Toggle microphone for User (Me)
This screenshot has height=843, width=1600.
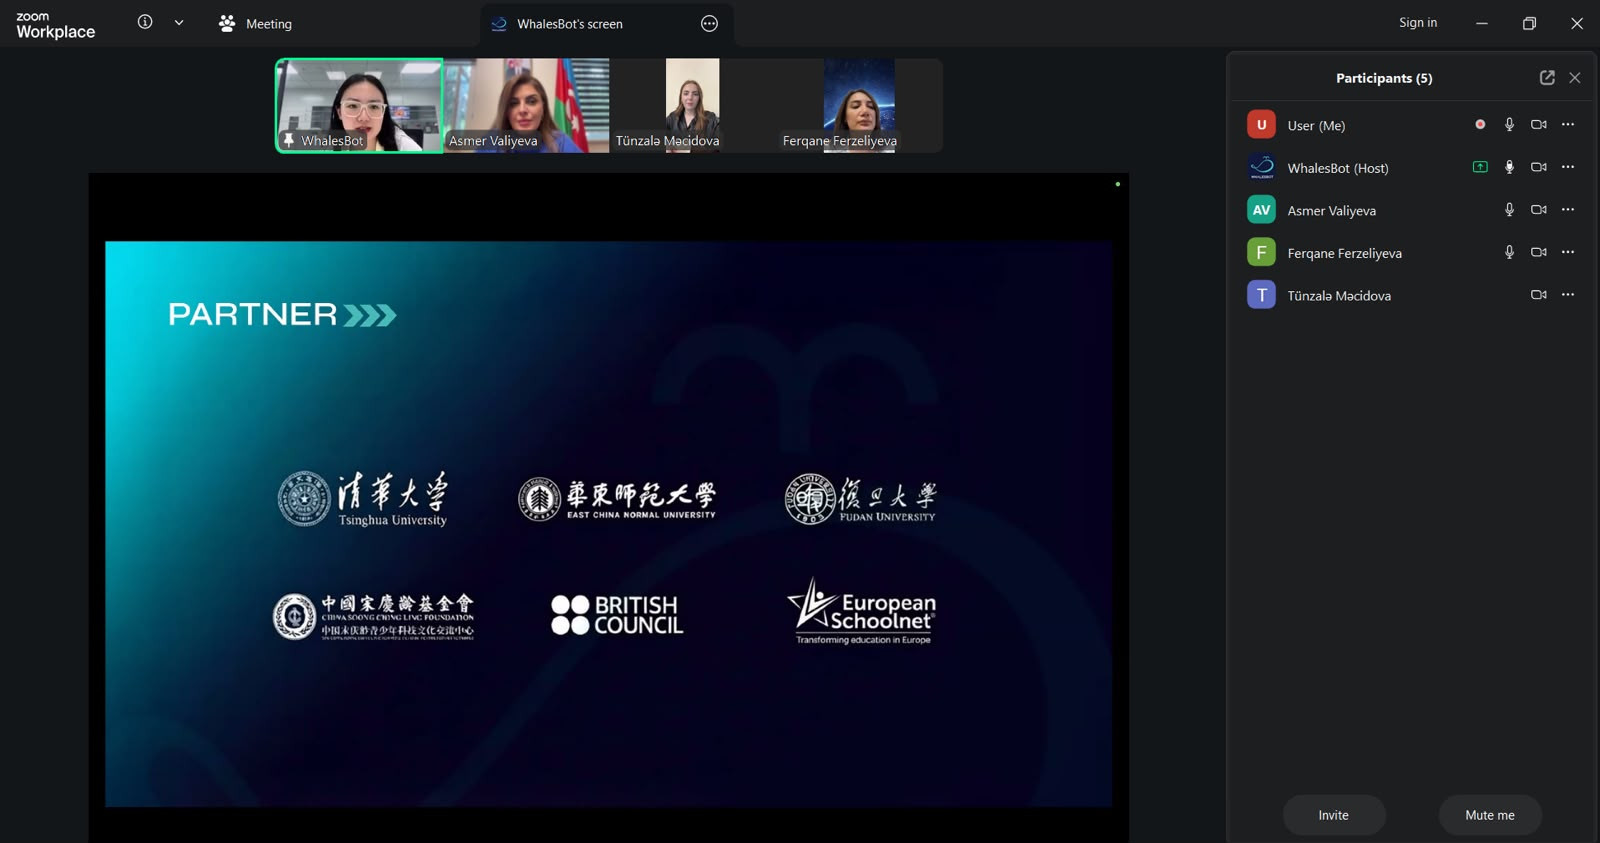pos(1510,125)
